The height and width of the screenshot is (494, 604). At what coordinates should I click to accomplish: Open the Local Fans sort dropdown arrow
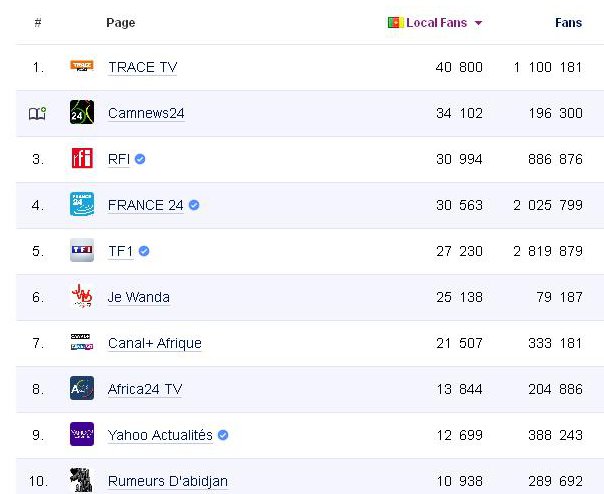coord(479,23)
